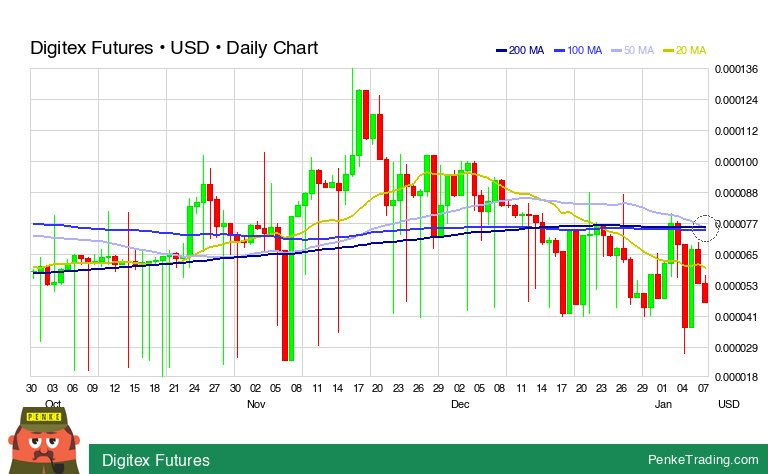Click the USD currency label under the axis

tap(728, 404)
